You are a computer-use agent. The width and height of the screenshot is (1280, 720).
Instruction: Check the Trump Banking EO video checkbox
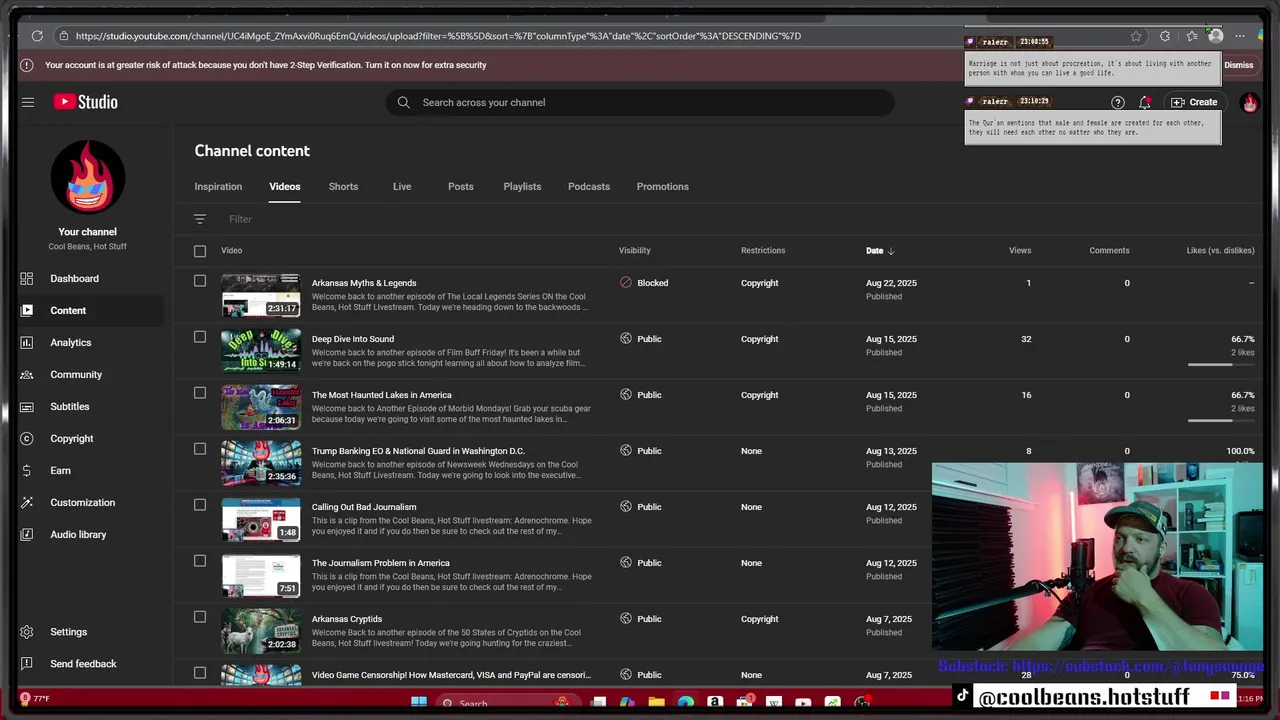coord(200,449)
